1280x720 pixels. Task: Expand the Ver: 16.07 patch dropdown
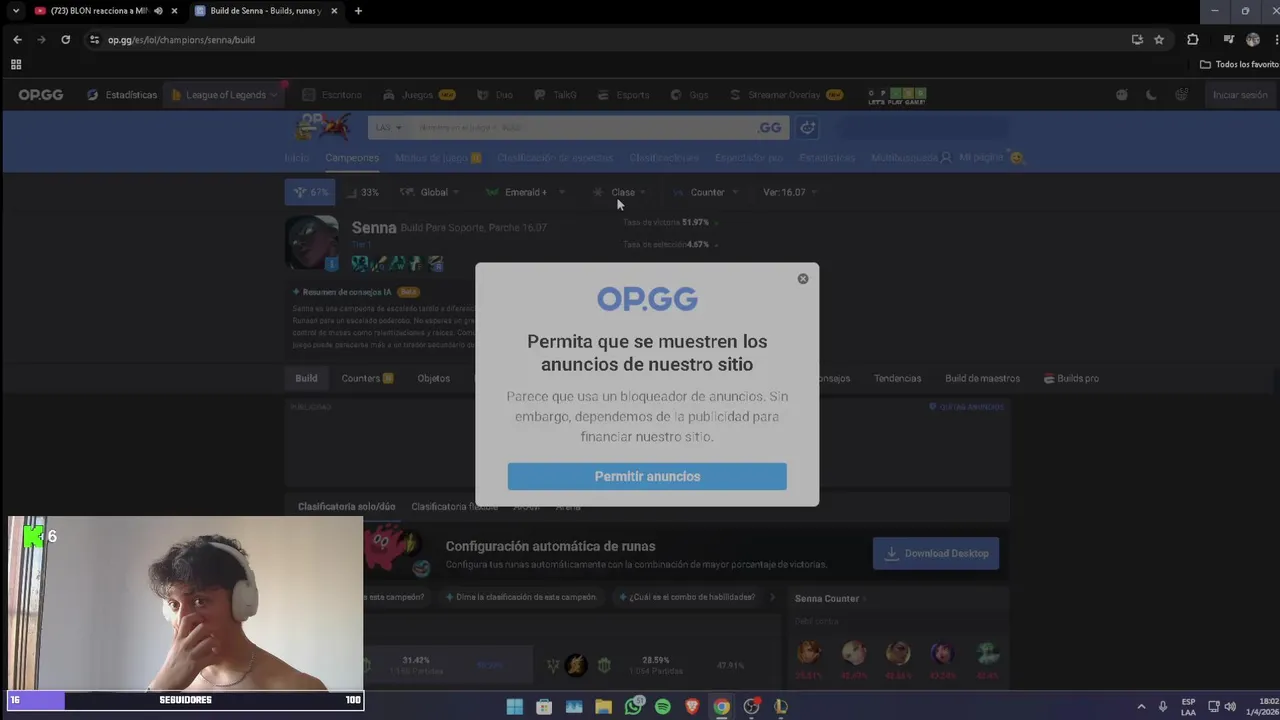(790, 192)
